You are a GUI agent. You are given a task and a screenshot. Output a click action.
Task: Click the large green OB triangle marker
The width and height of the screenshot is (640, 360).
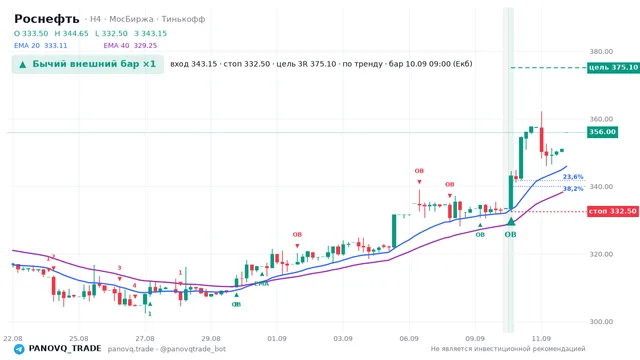(x=511, y=222)
